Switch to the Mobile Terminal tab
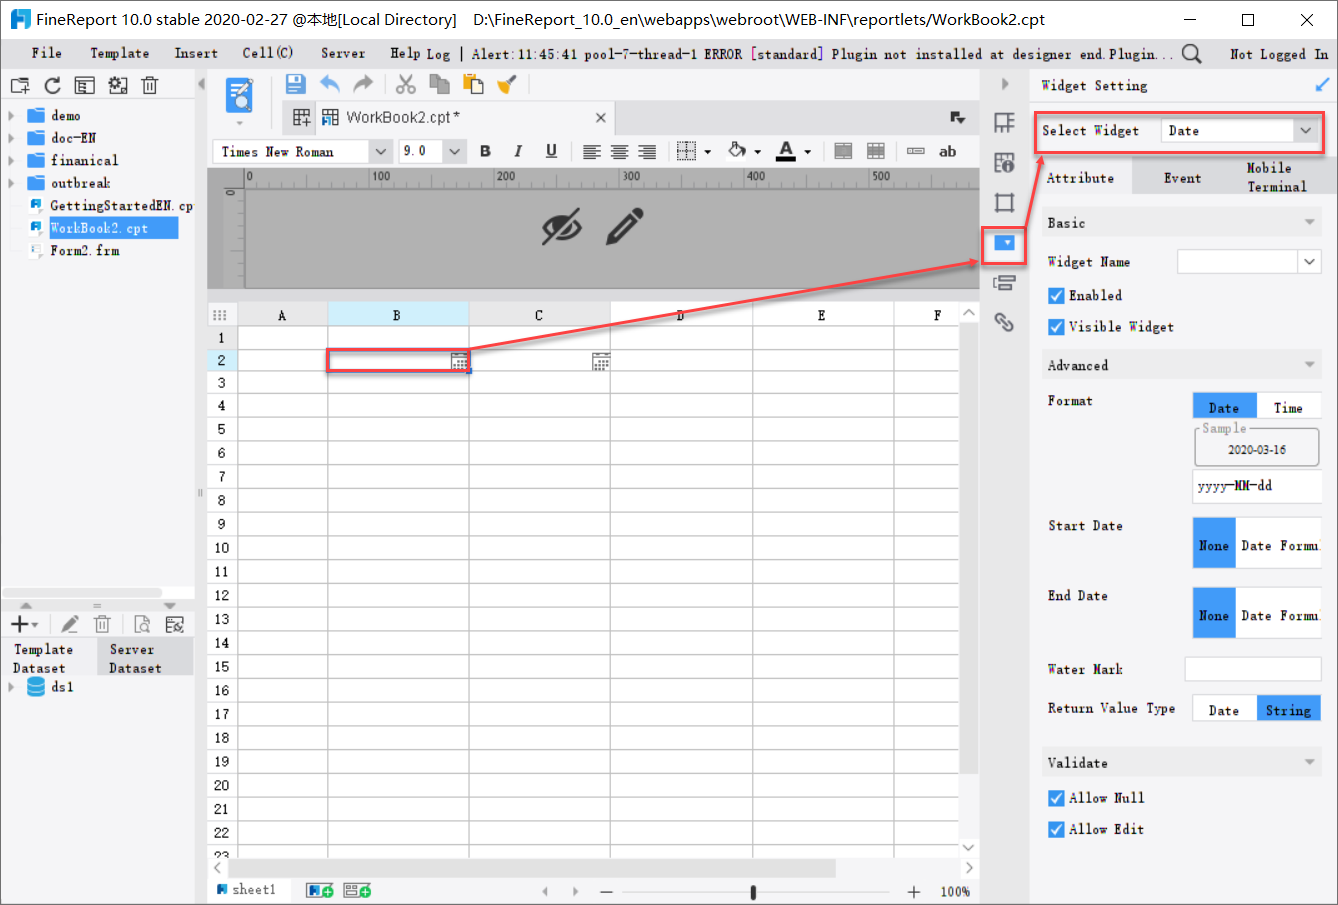The height and width of the screenshot is (905, 1338). [x=1277, y=177]
